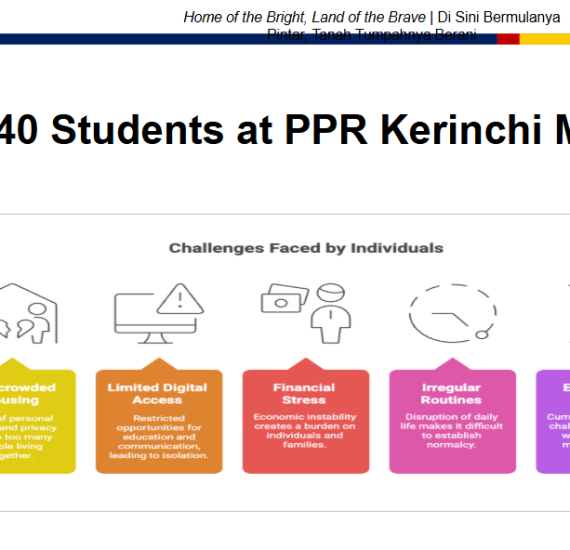Click the 'Home of the Bright, Land of the Brave' tagline
Image resolution: width=570 pixels, height=550 pixels.
click(x=304, y=17)
